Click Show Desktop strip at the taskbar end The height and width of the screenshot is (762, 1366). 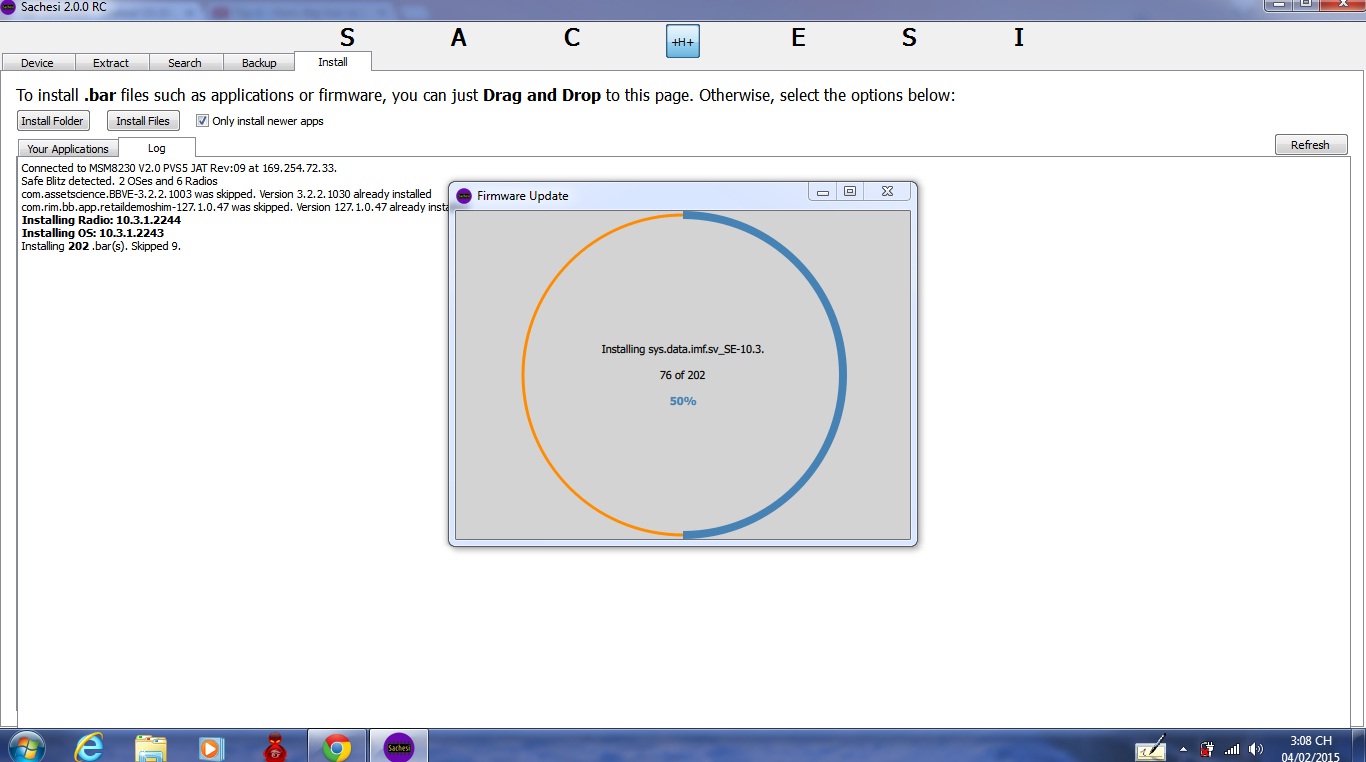click(1359, 746)
